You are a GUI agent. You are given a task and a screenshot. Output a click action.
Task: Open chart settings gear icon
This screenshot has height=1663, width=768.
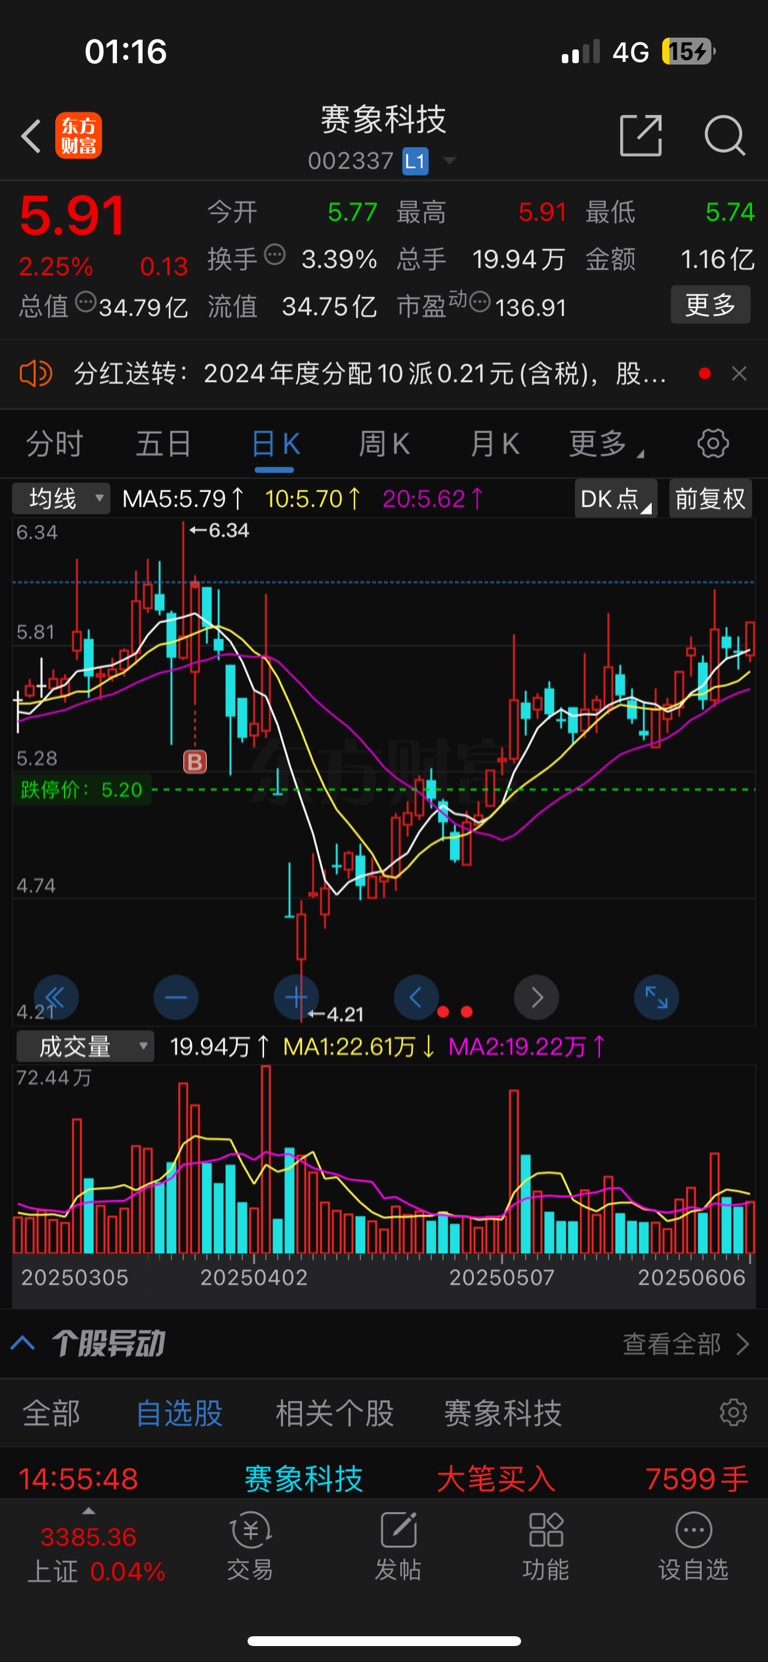(x=713, y=443)
